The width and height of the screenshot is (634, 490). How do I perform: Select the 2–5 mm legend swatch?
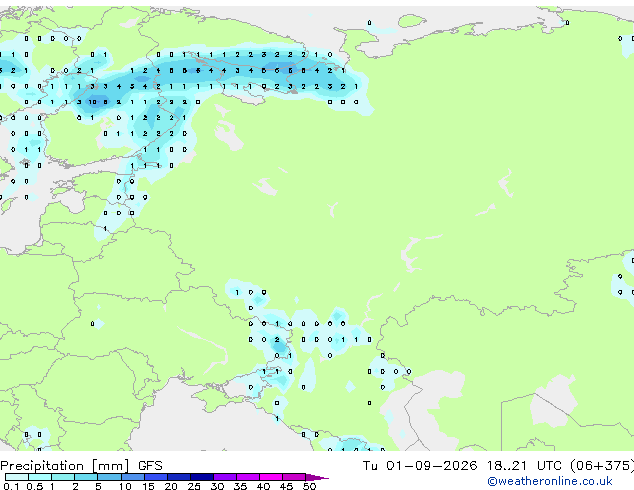point(86,477)
